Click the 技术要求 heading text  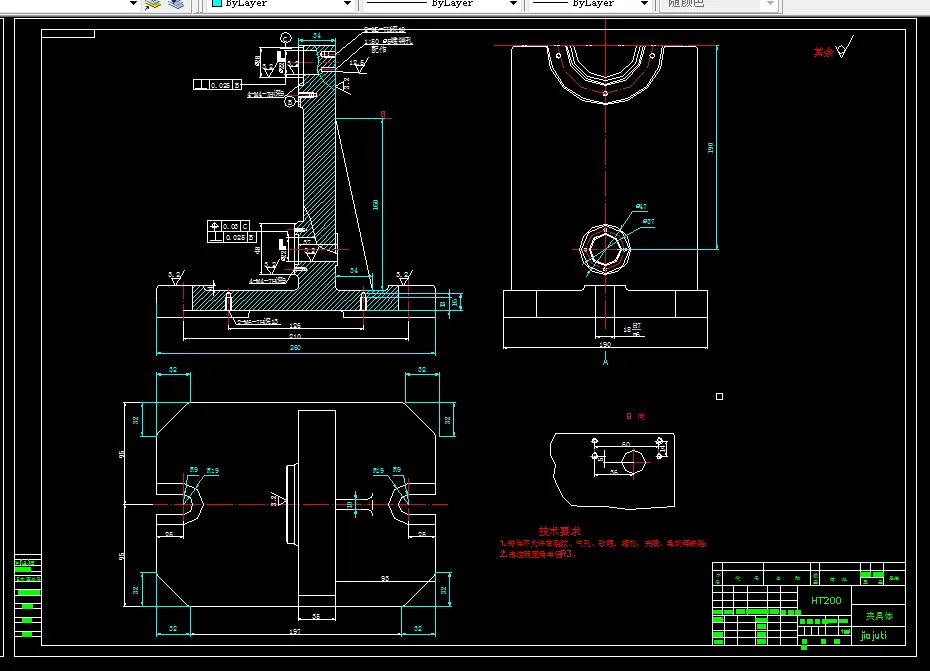click(559, 532)
